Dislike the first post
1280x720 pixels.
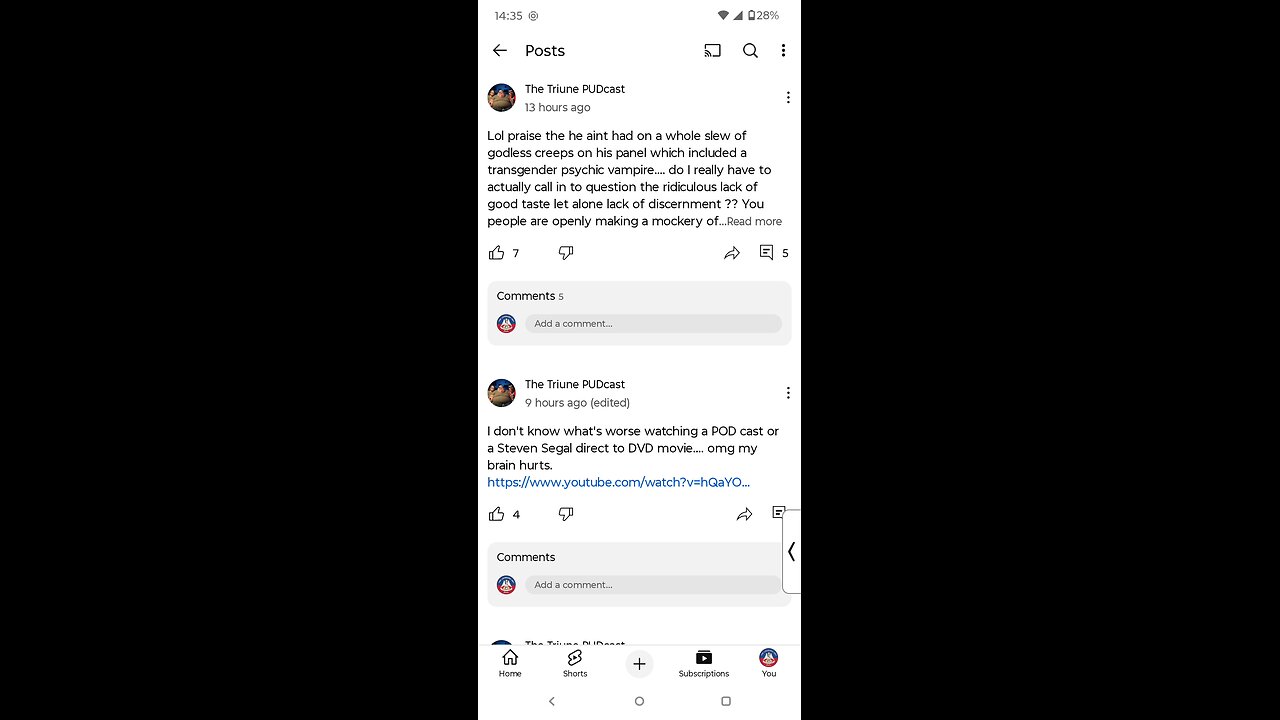[x=566, y=253]
